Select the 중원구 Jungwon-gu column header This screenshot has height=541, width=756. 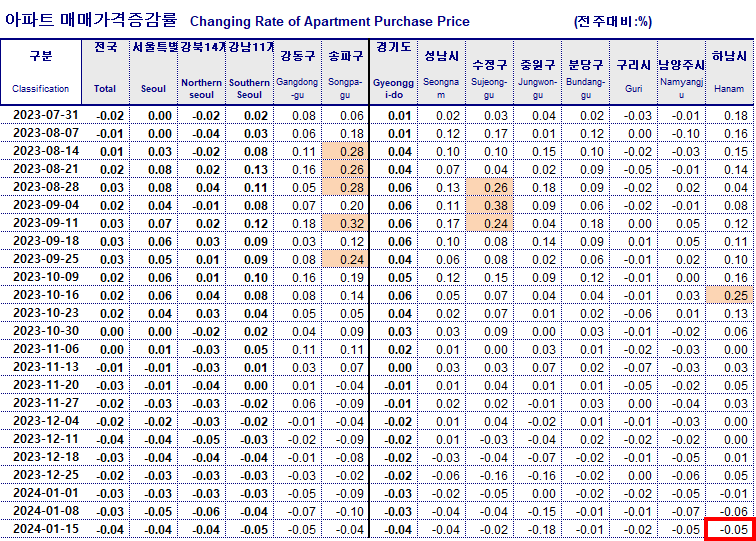(x=538, y=72)
